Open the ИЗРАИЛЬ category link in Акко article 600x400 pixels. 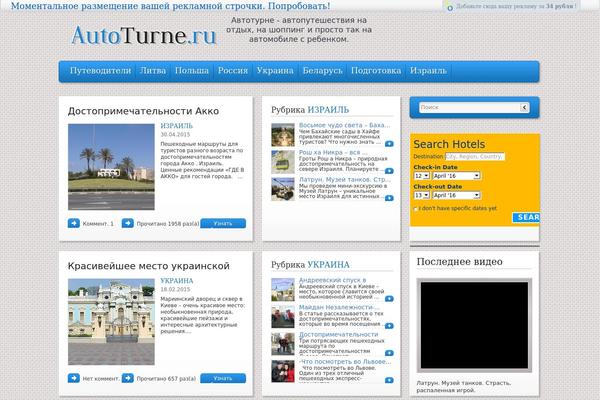(176, 126)
